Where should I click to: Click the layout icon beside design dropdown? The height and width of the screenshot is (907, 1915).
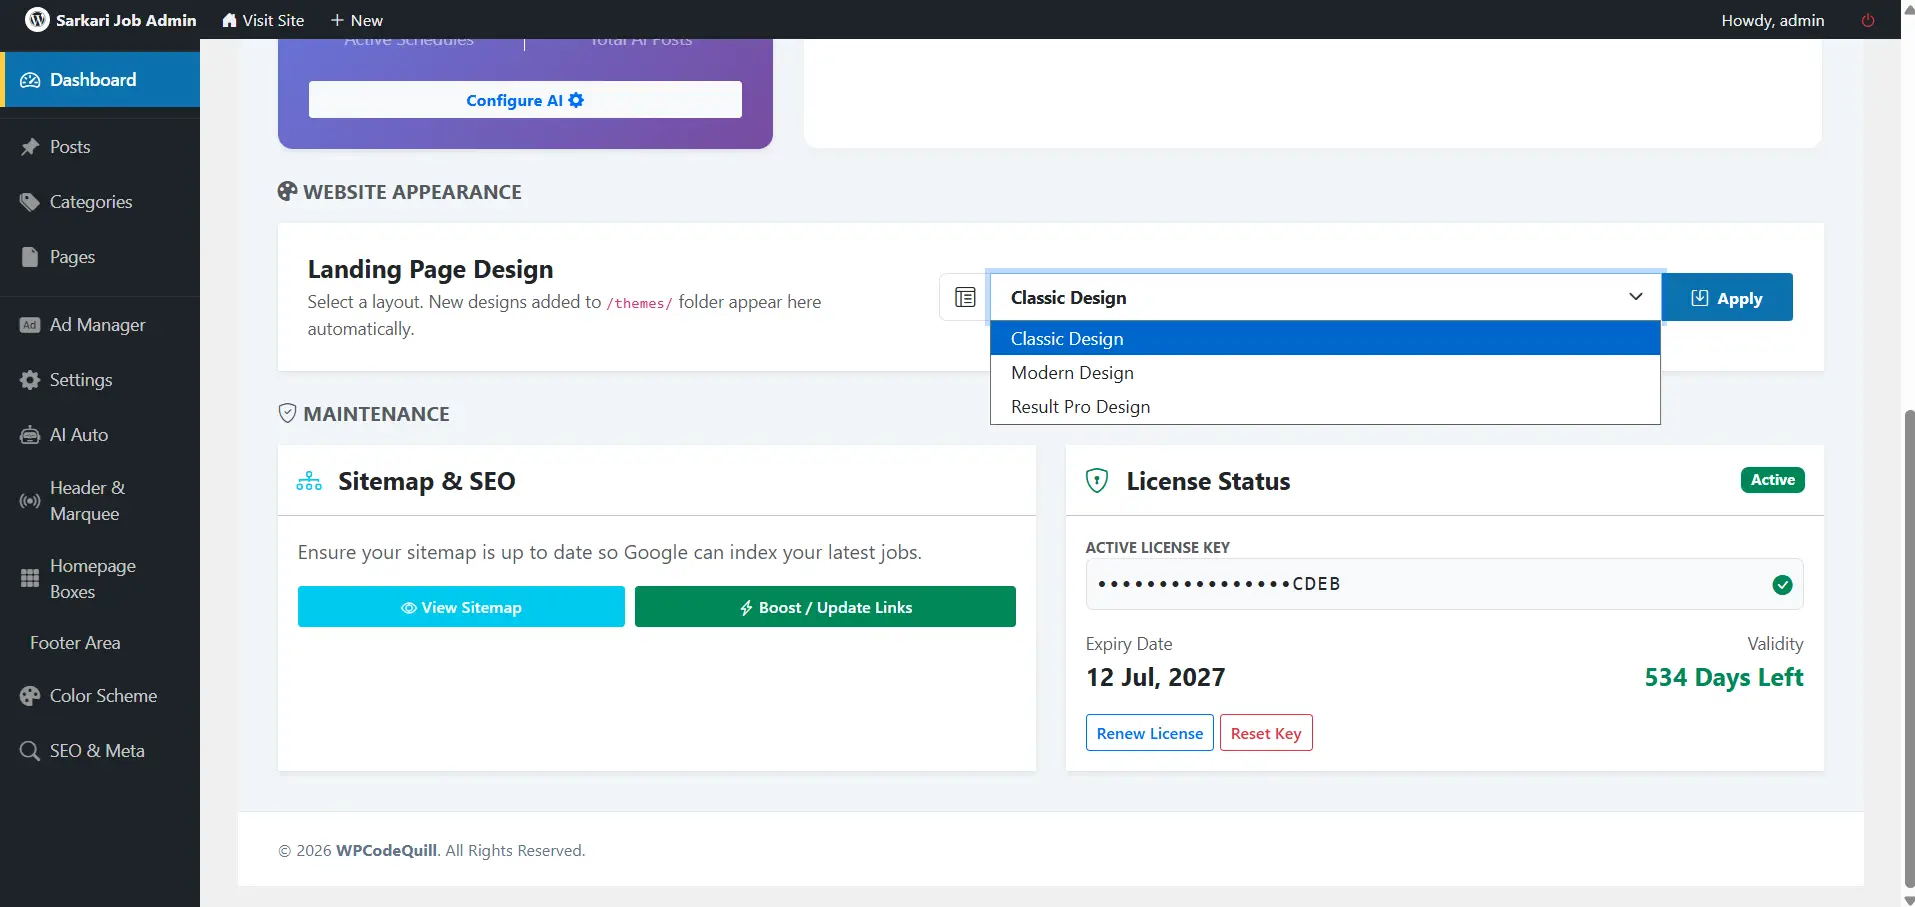click(964, 297)
